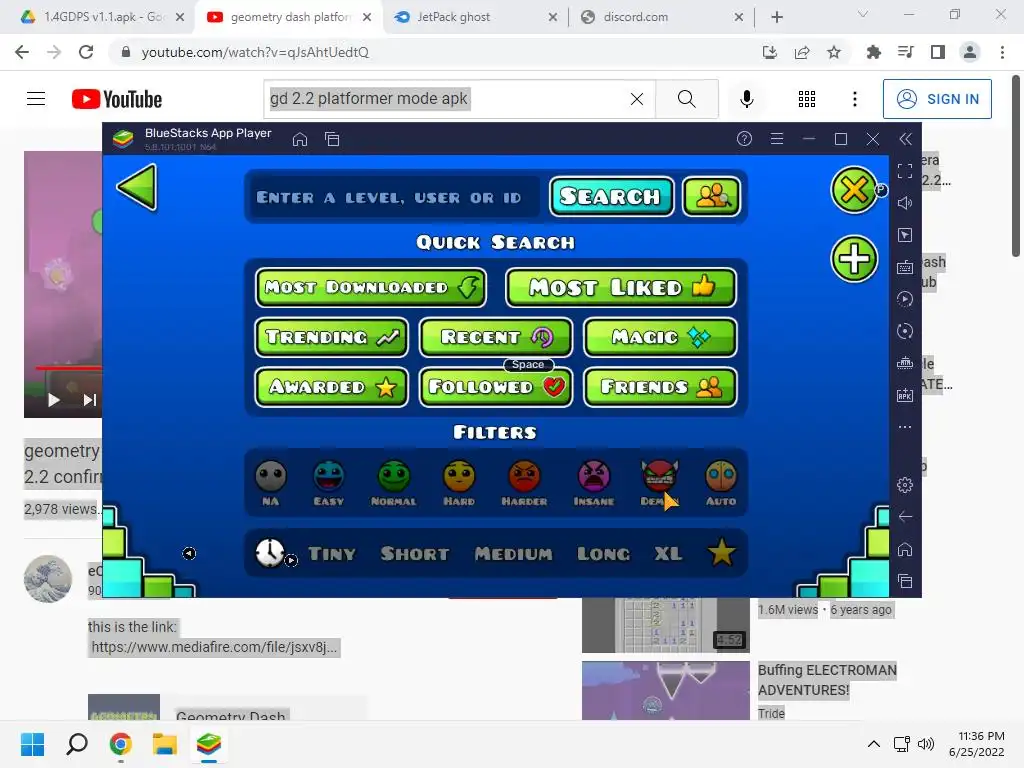
Task: Open BlueStacks hamburger menu
Action: 776,138
